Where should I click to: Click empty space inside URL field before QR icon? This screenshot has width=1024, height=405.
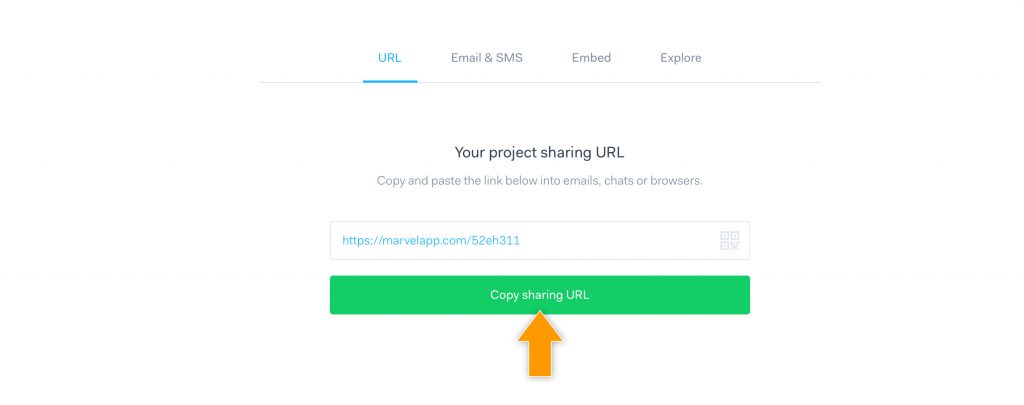(x=620, y=240)
